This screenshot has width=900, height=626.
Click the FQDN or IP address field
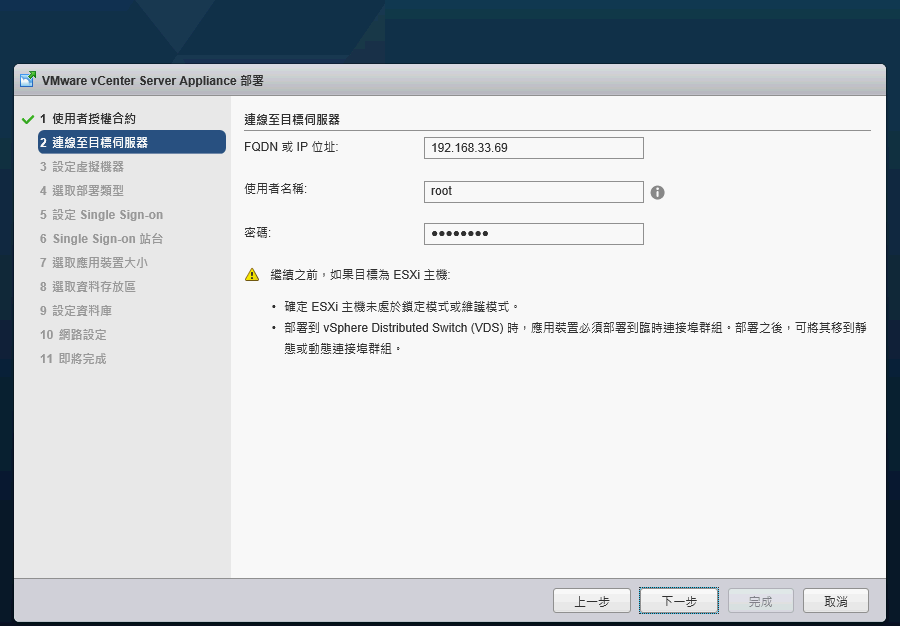tap(533, 148)
